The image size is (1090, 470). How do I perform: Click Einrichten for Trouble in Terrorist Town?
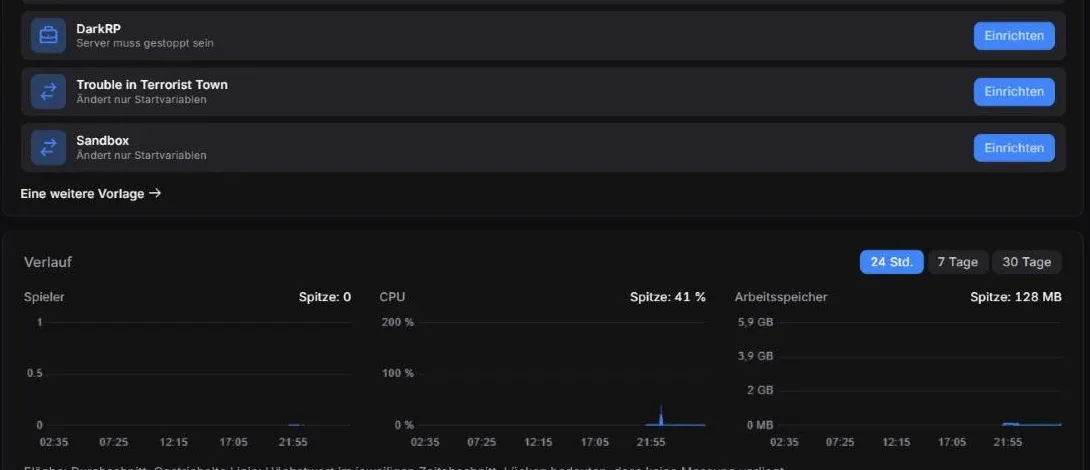[1014, 92]
